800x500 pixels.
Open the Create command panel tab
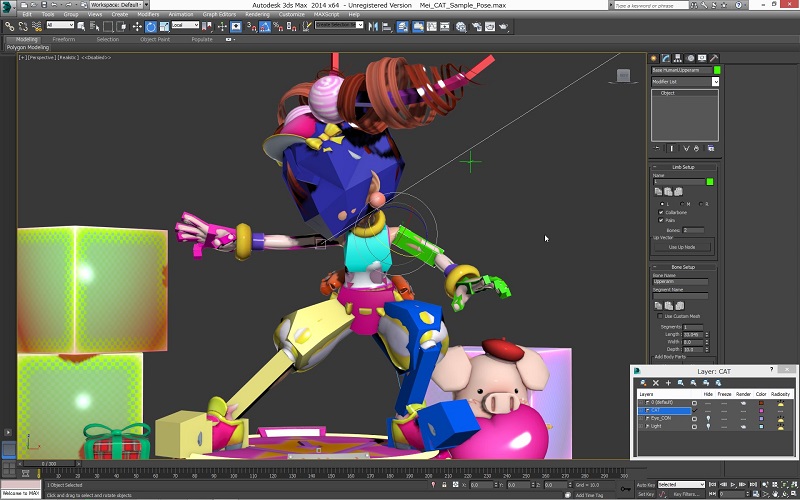pos(653,58)
